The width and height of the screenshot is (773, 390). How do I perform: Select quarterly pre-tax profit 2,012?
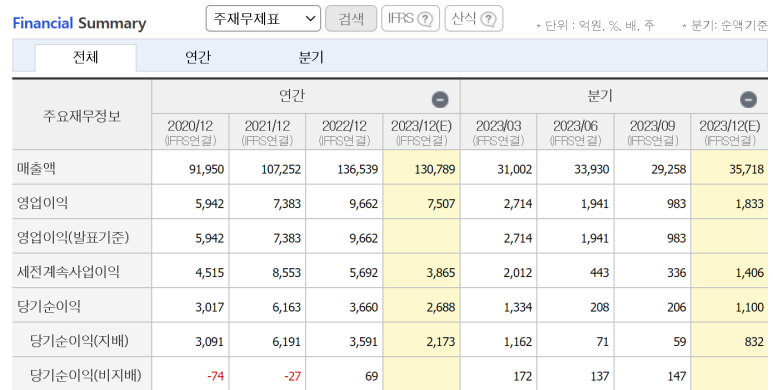(518, 273)
